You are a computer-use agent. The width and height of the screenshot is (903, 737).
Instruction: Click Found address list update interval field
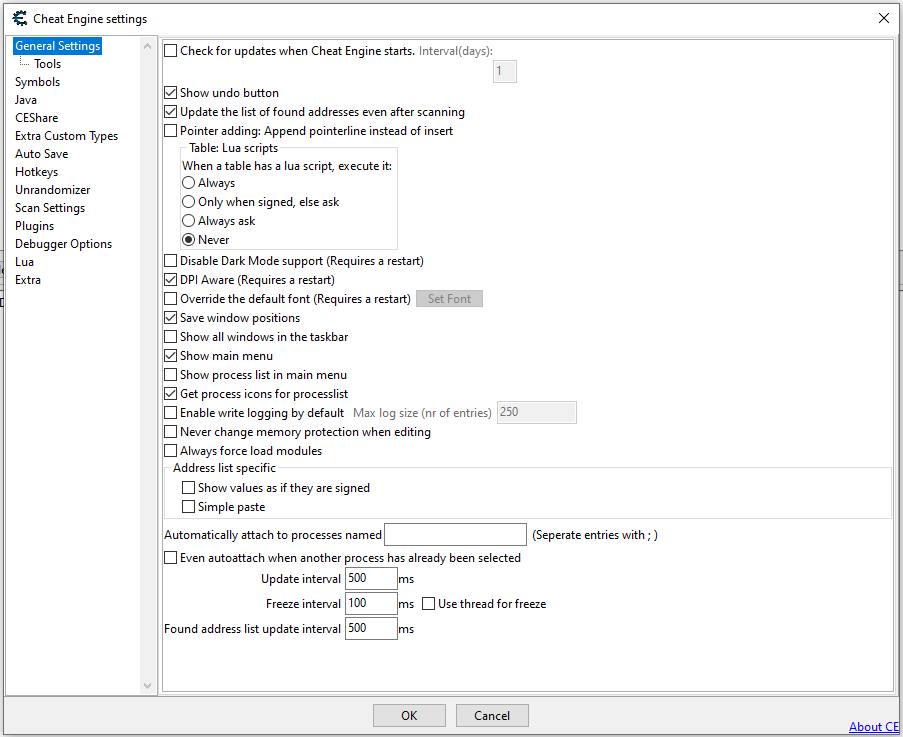click(371, 628)
